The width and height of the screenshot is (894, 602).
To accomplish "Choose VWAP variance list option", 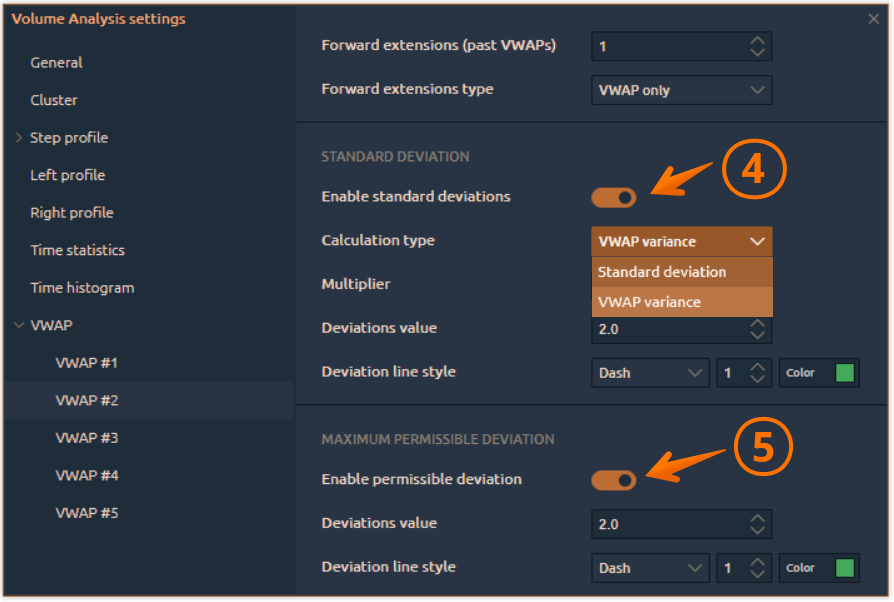I will pyautogui.click(x=681, y=302).
